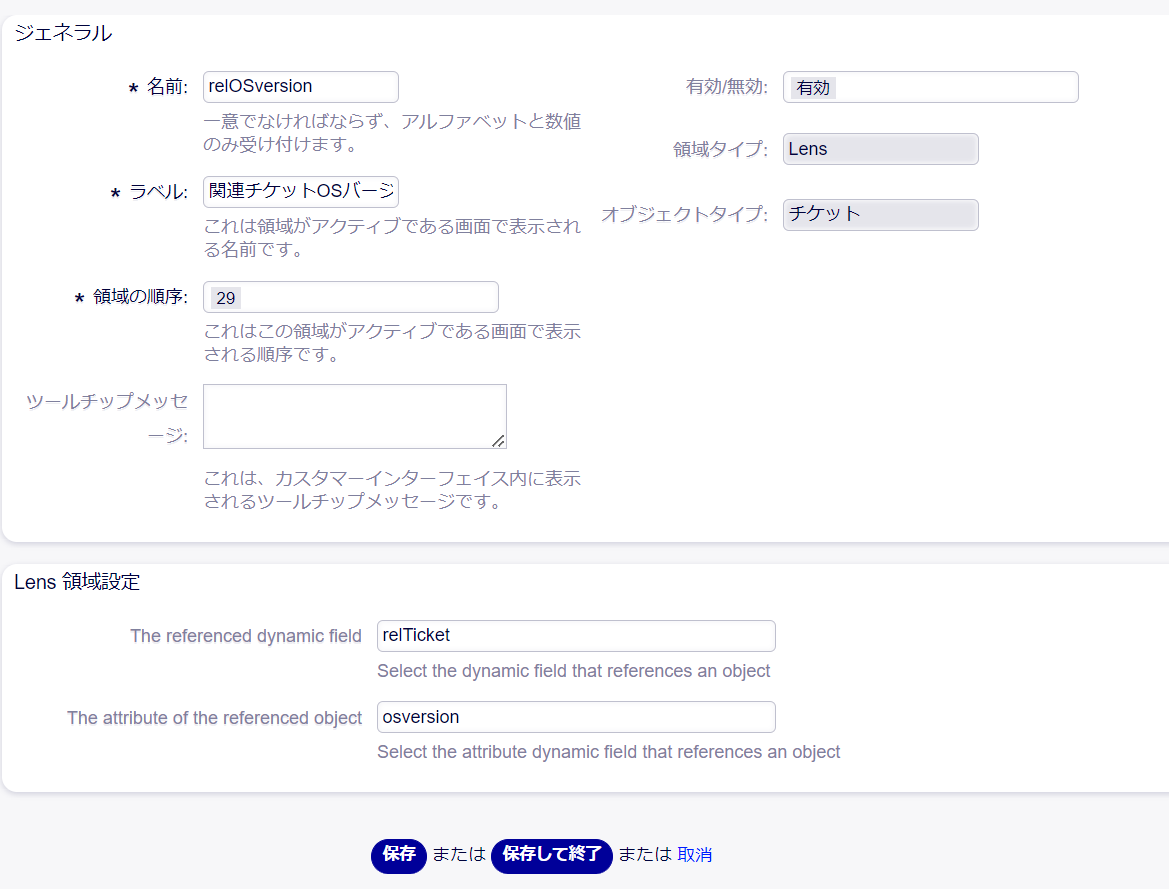This screenshot has height=889, width=1169.
Task: Click the hint text starting 一意でなければならず
Action: [x=392, y=133]
